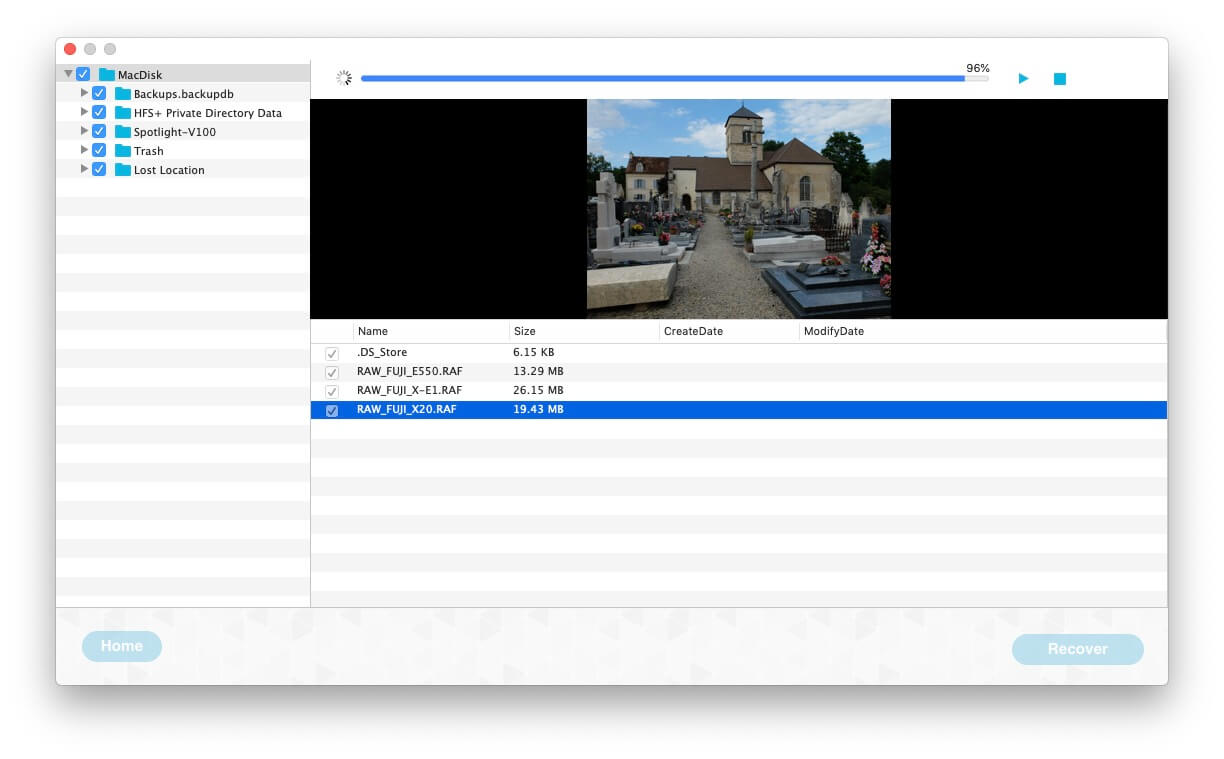Toggle checkbox for .DS_Store file
This screenshot has width=1224, height=759.
[x=332, y=353]
